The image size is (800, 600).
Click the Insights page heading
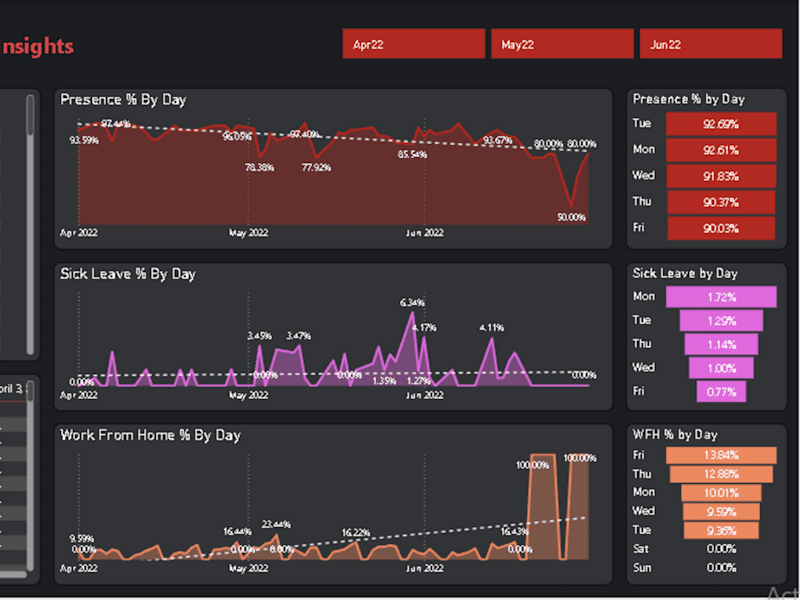37,46
